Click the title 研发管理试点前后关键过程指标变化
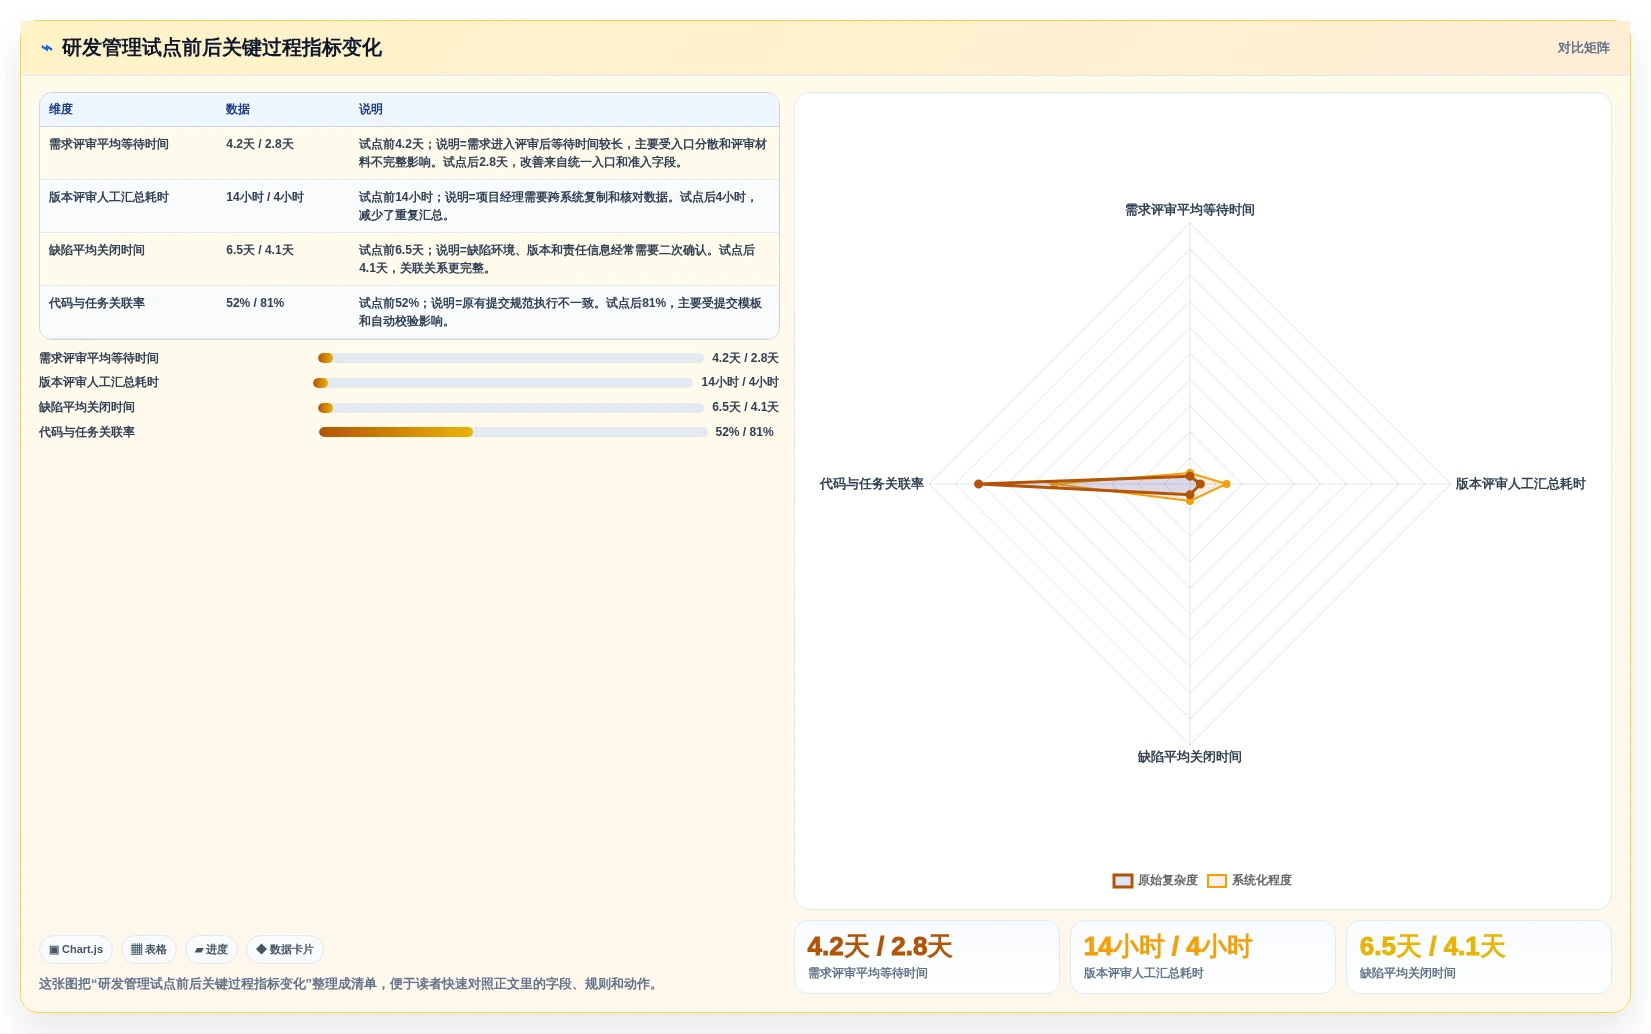 click(222, 48)
